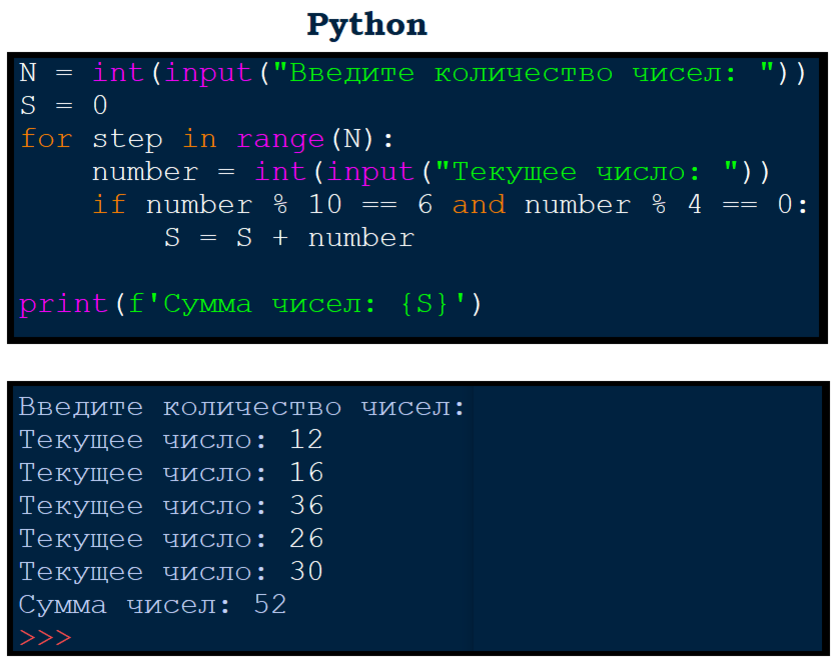Click the output line 'Введите количество чисел:'
The width and height of the screenshot is (836, 662).
243,408
